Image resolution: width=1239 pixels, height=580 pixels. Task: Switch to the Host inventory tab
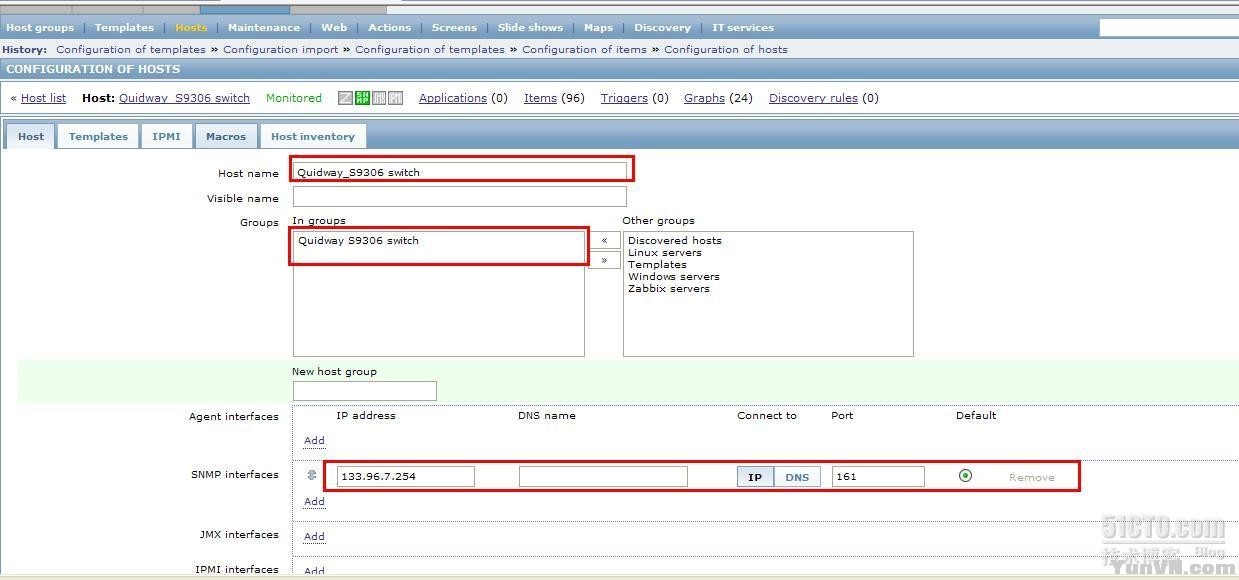click(313, 136)
